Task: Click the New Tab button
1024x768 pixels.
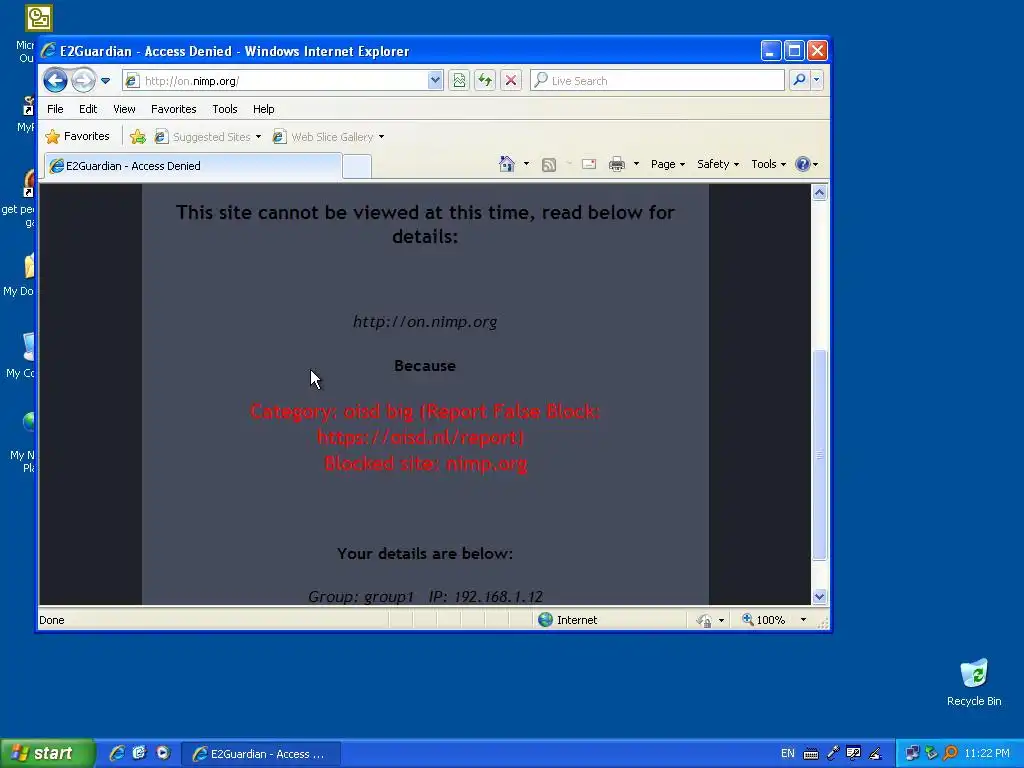Action: pyautogui.click(x=357, y=167)
